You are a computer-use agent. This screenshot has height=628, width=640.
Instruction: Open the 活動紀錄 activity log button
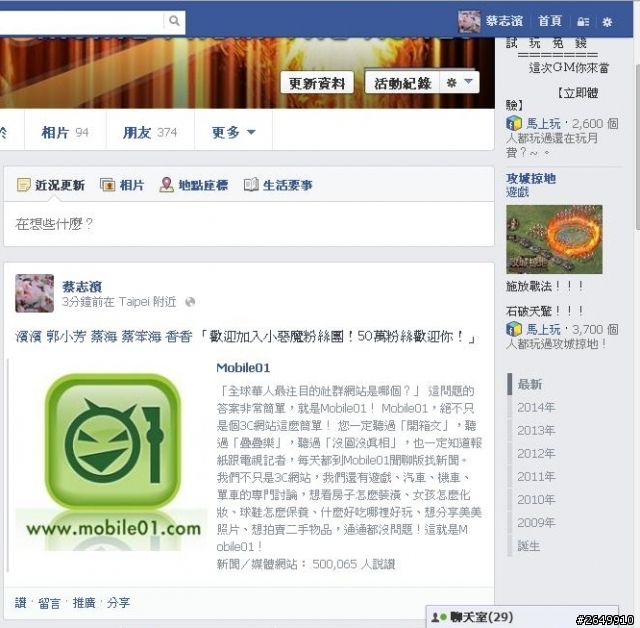(x=402, y=83)
